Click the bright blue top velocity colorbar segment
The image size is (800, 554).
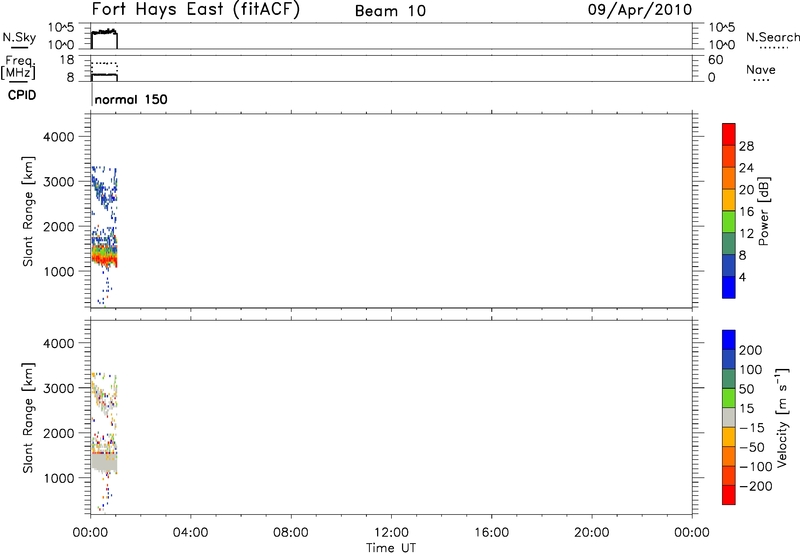729,340
